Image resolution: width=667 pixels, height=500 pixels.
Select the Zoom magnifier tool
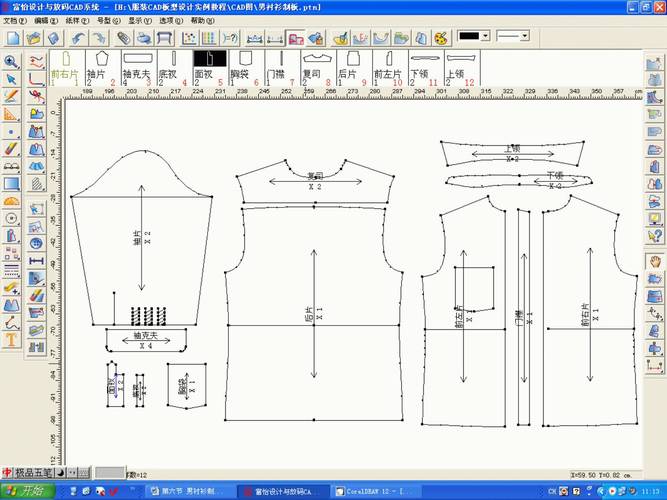click(x=11, y=62)
